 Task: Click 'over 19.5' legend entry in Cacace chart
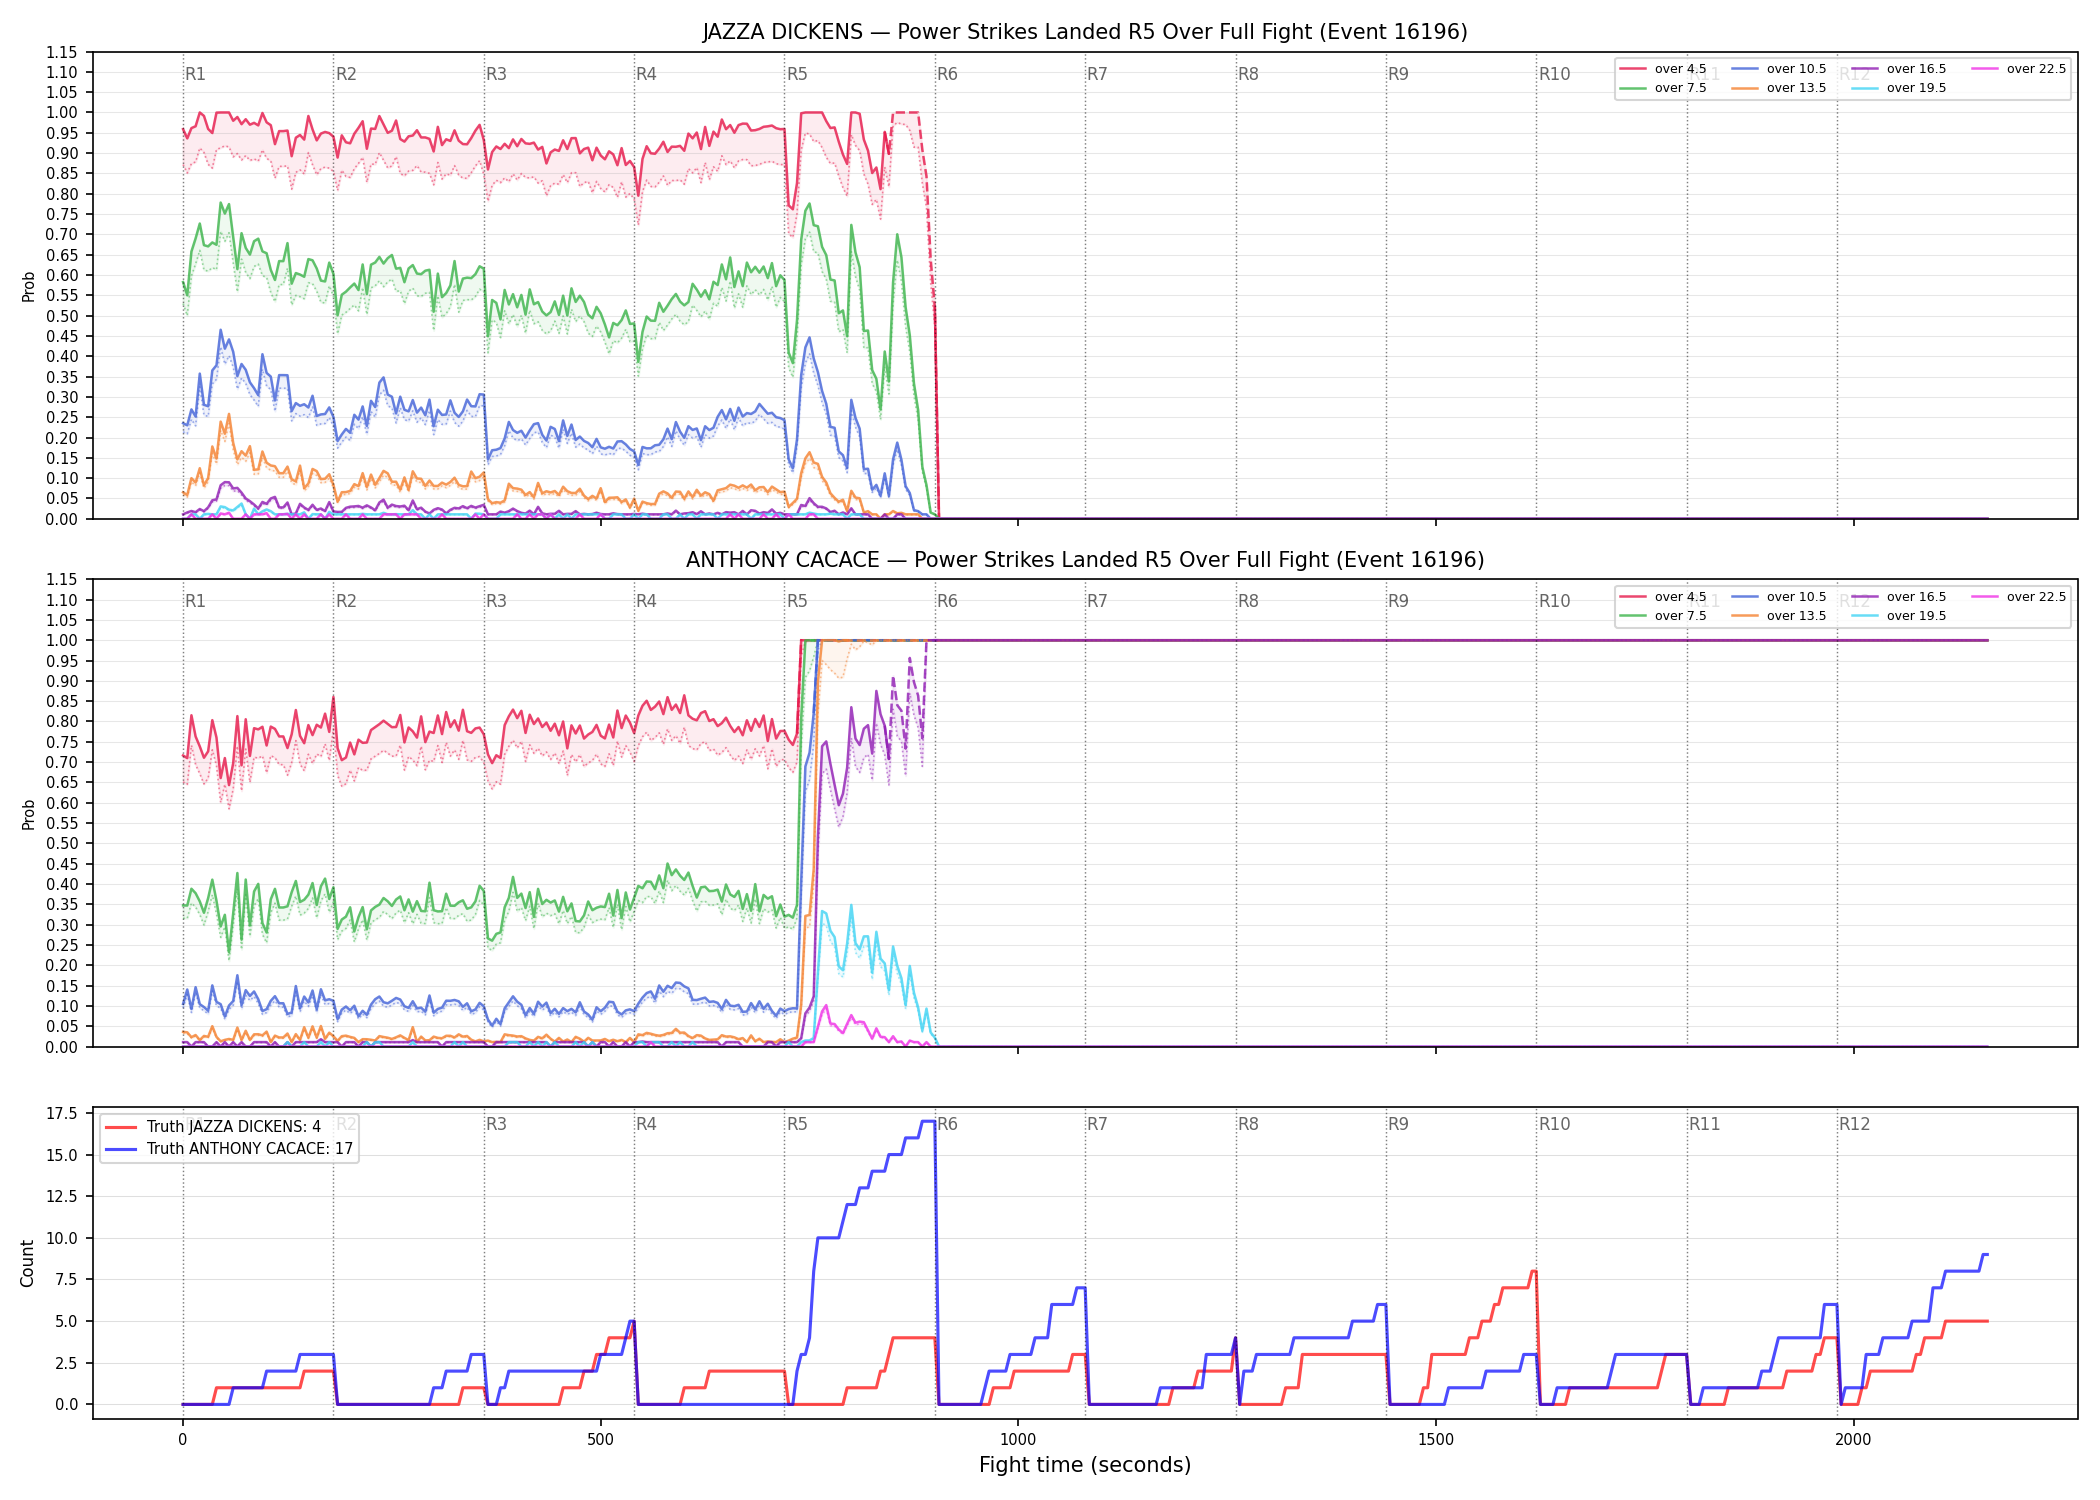click(1899, 616)
